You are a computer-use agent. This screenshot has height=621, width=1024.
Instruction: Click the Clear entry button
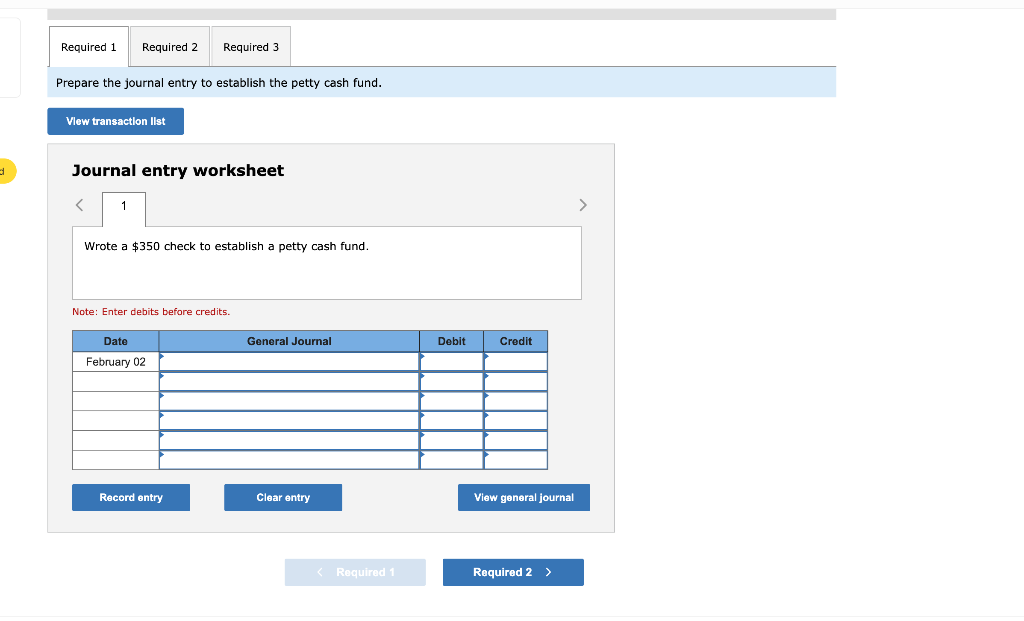pos(283,498)
